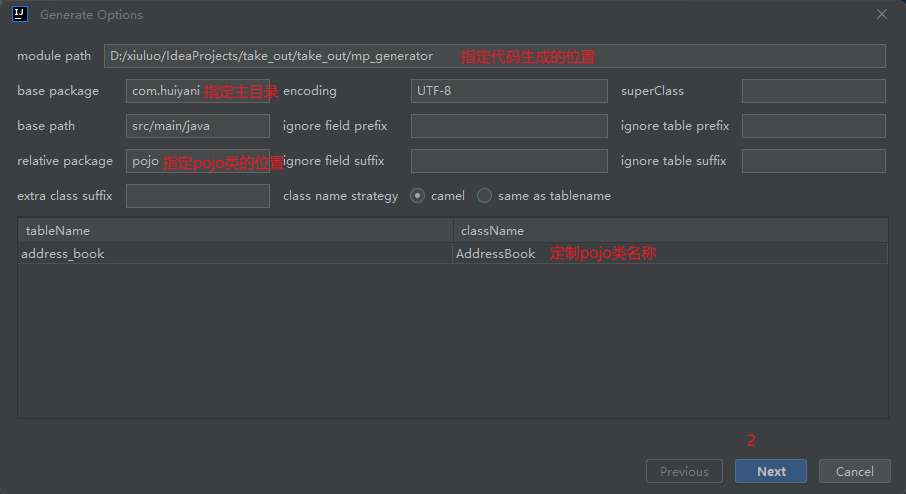906x494 pixels.
Task: Edit the relative package pojo field
Action: 197,161
